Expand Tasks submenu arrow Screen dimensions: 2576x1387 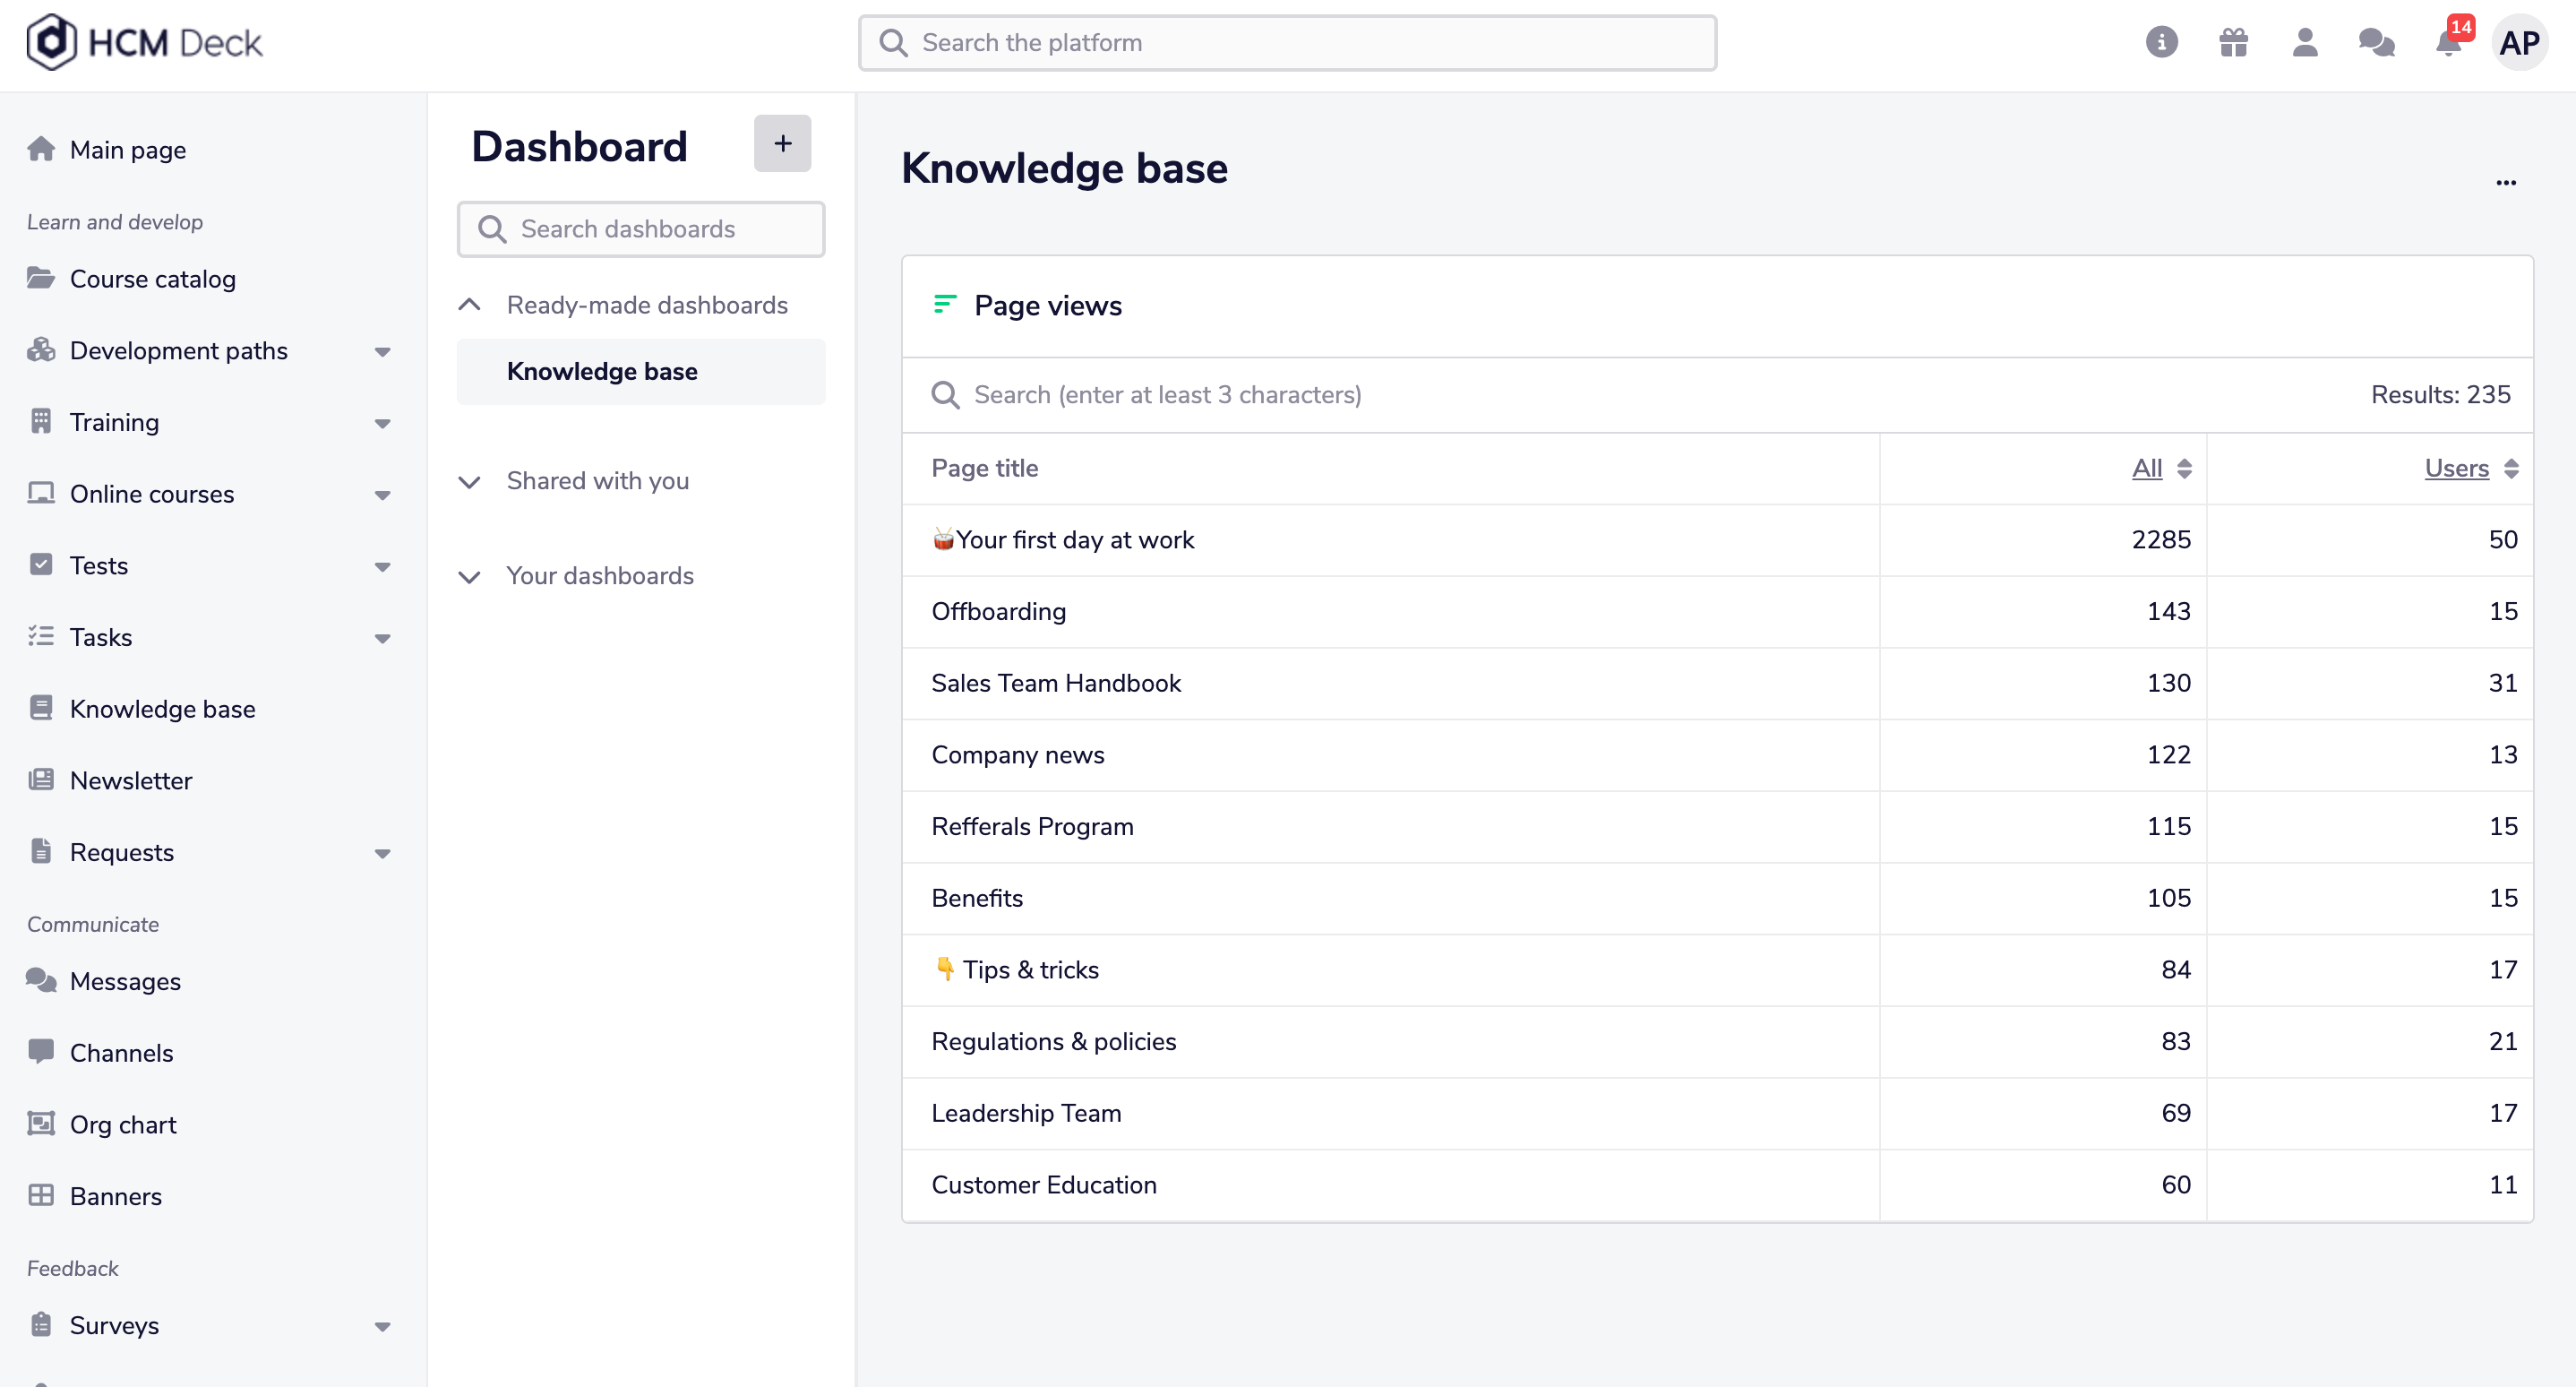(x=382, y=638)
